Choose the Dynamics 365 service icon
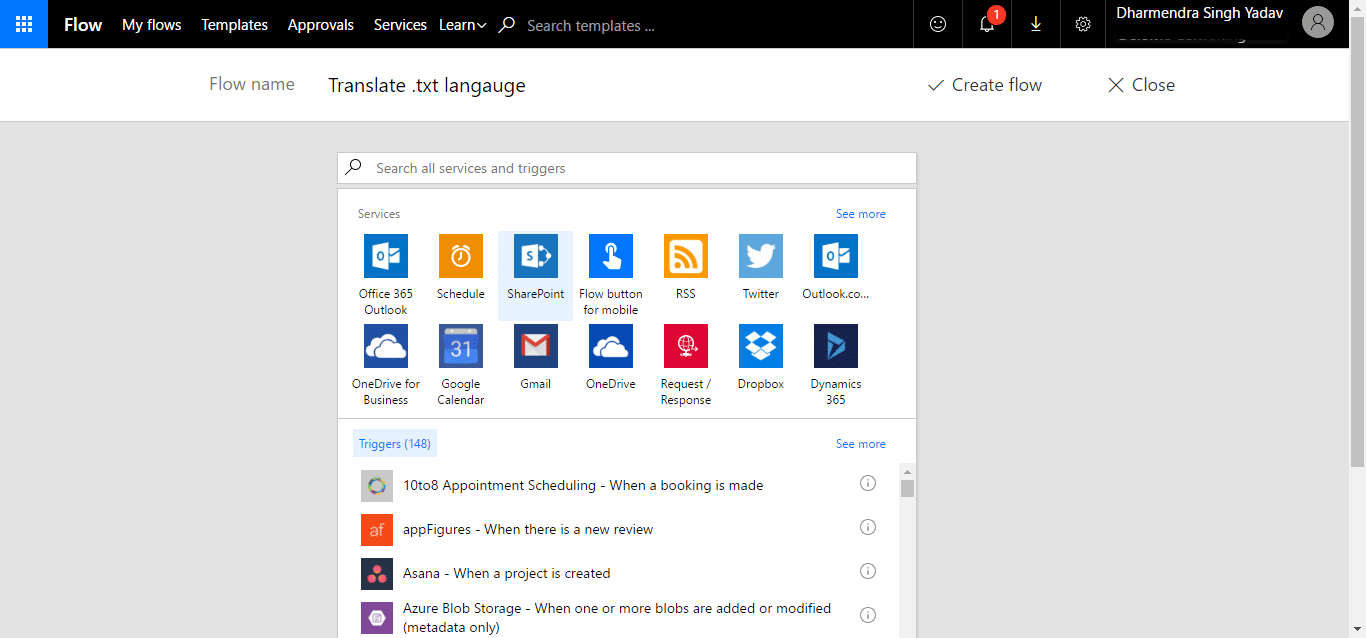The height and width of the screenshot is (638, 1366). pyautogui.click(x=836, y=346)
